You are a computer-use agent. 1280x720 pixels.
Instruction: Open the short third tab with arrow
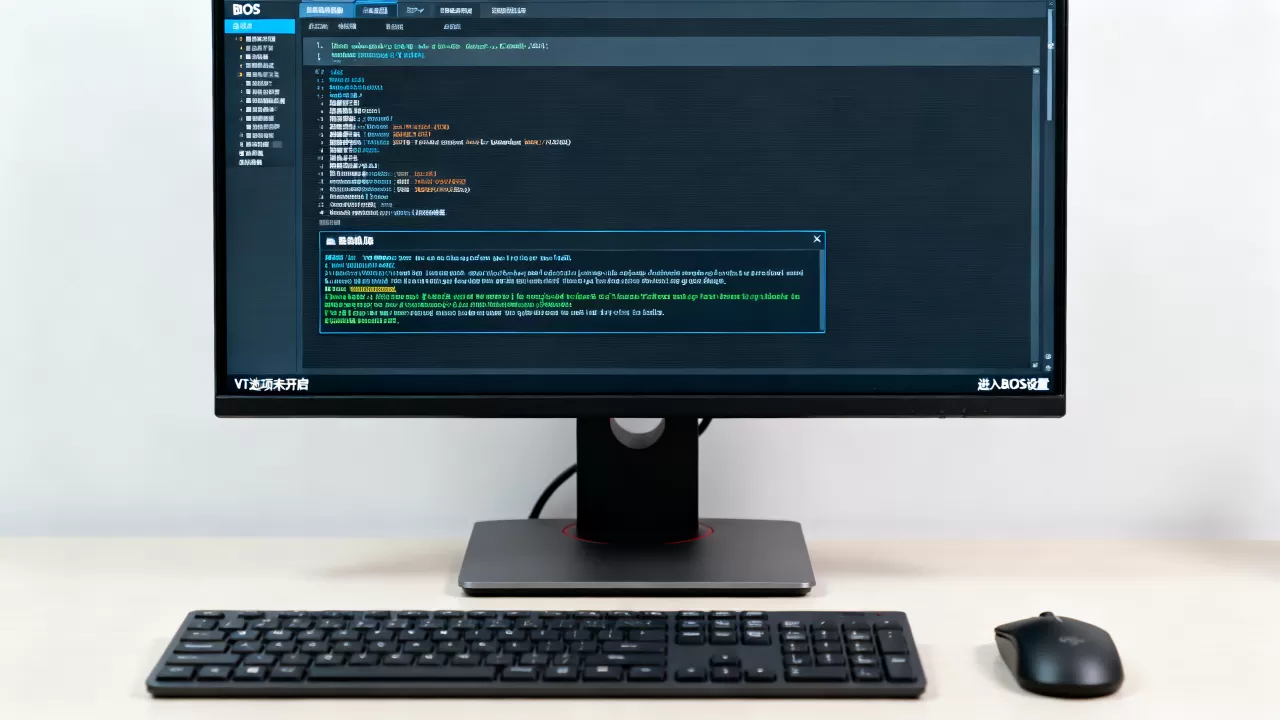coord(415,10)
